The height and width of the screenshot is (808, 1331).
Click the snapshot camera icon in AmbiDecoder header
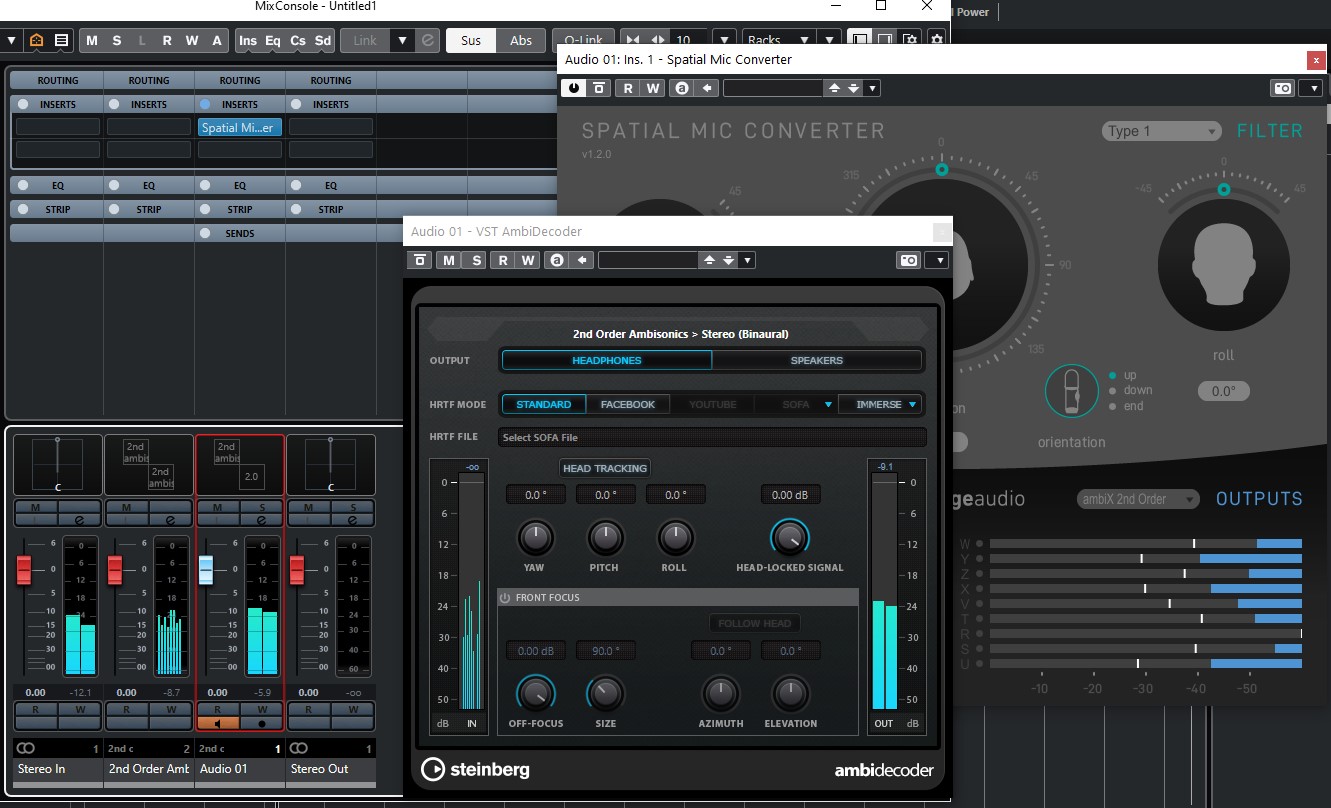coord(907,259)
